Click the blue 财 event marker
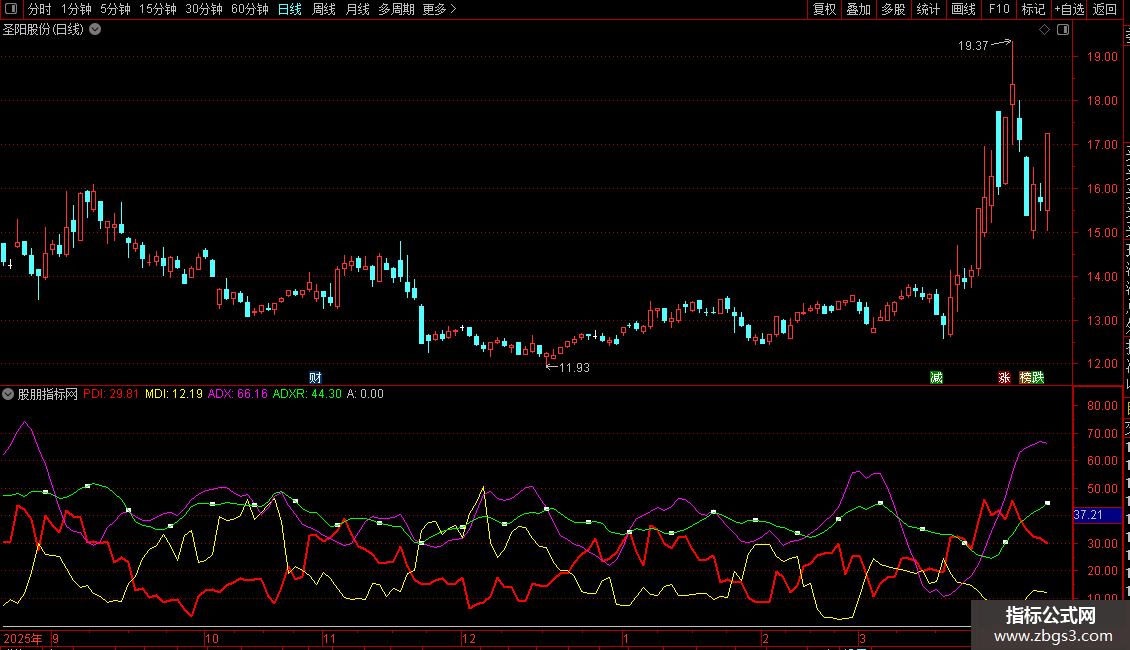The height and width of the screenshot is (650, 1130). (315, 377)
